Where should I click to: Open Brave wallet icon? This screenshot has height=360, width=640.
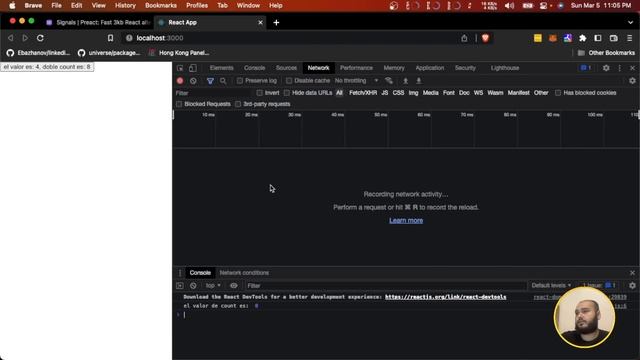[613, 38]
